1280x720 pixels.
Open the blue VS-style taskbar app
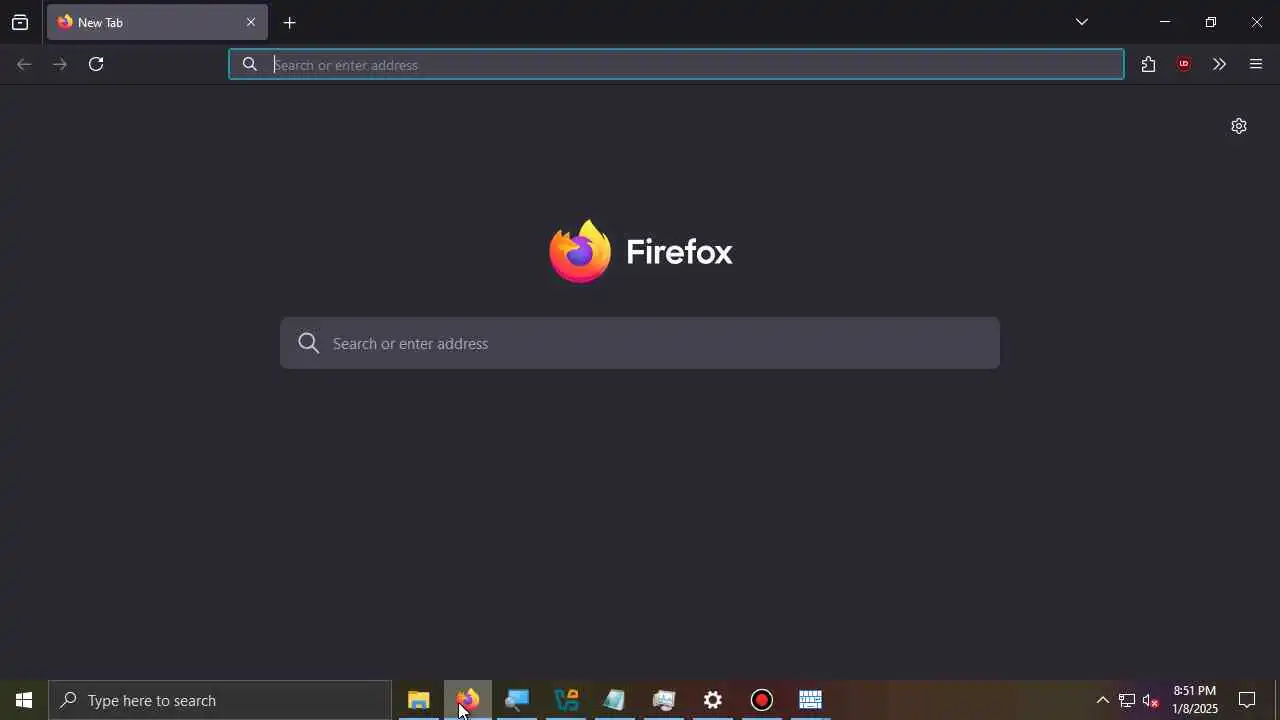[x=566, y=700]
